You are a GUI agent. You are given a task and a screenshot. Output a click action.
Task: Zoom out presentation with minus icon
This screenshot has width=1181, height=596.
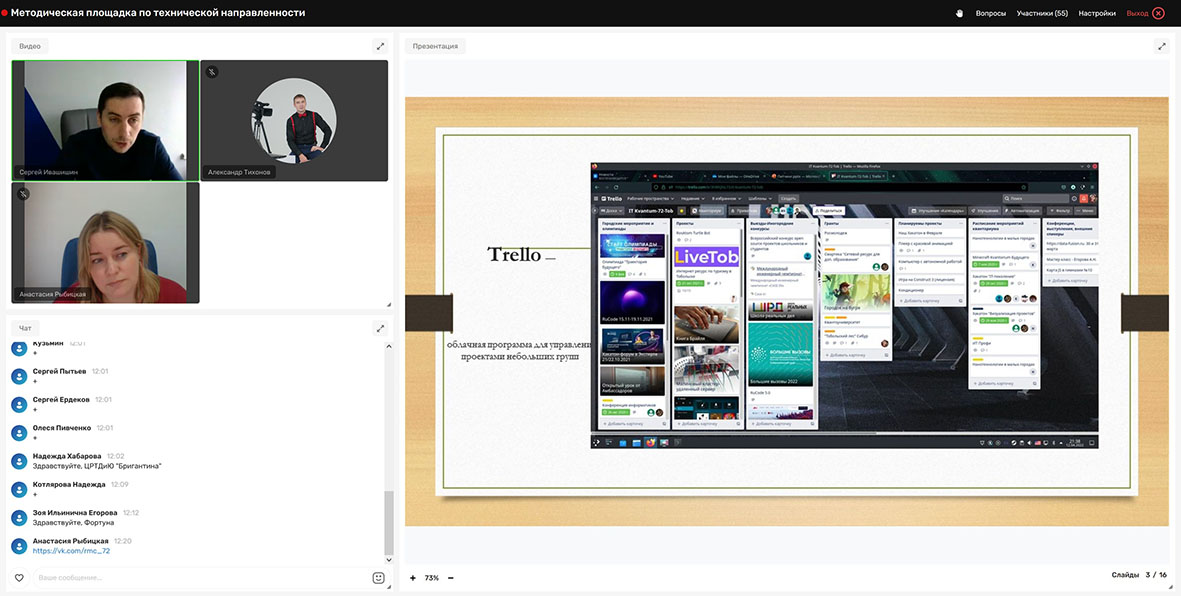[x=450, y=578]
